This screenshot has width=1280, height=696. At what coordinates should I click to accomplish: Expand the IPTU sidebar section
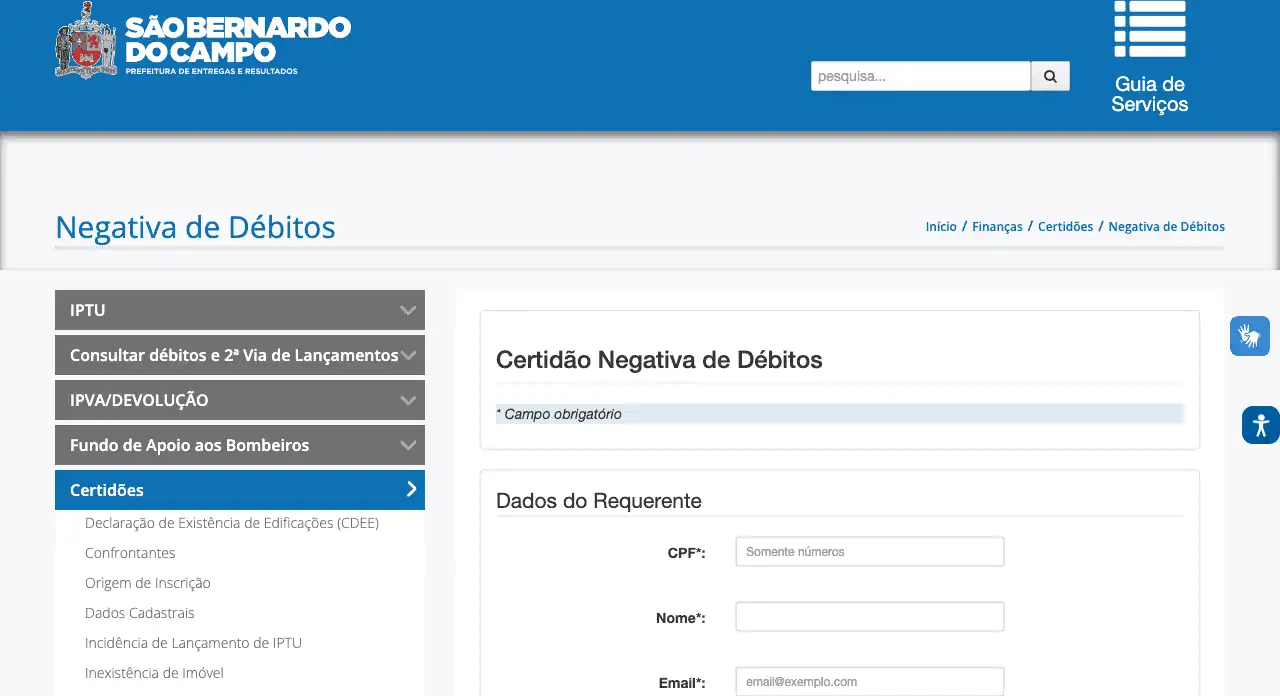240,310
